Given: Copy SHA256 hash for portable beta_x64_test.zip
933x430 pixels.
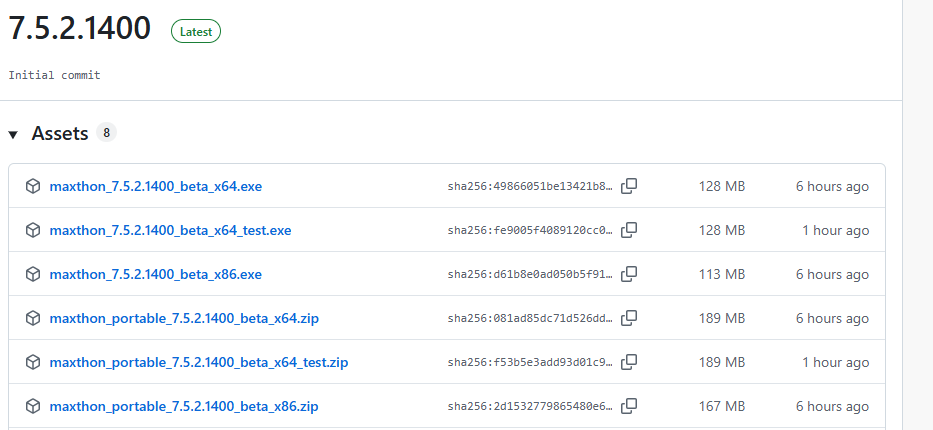Looking at the screenshot, I should 629,362.
